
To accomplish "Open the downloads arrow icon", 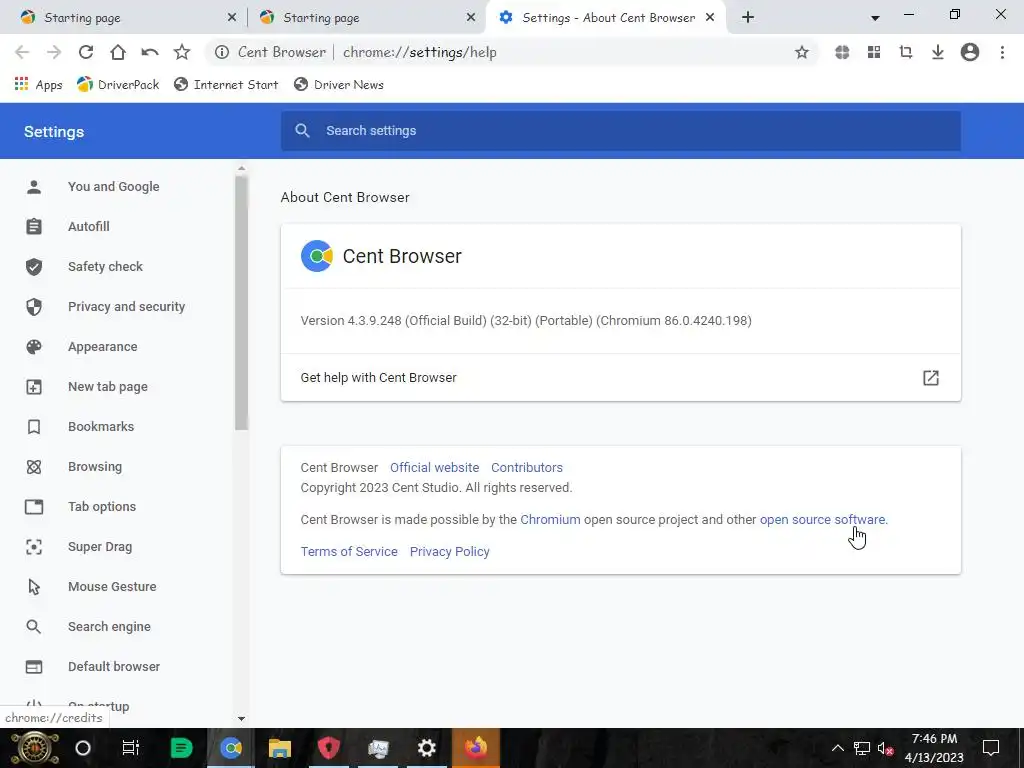I will point(938,52).
